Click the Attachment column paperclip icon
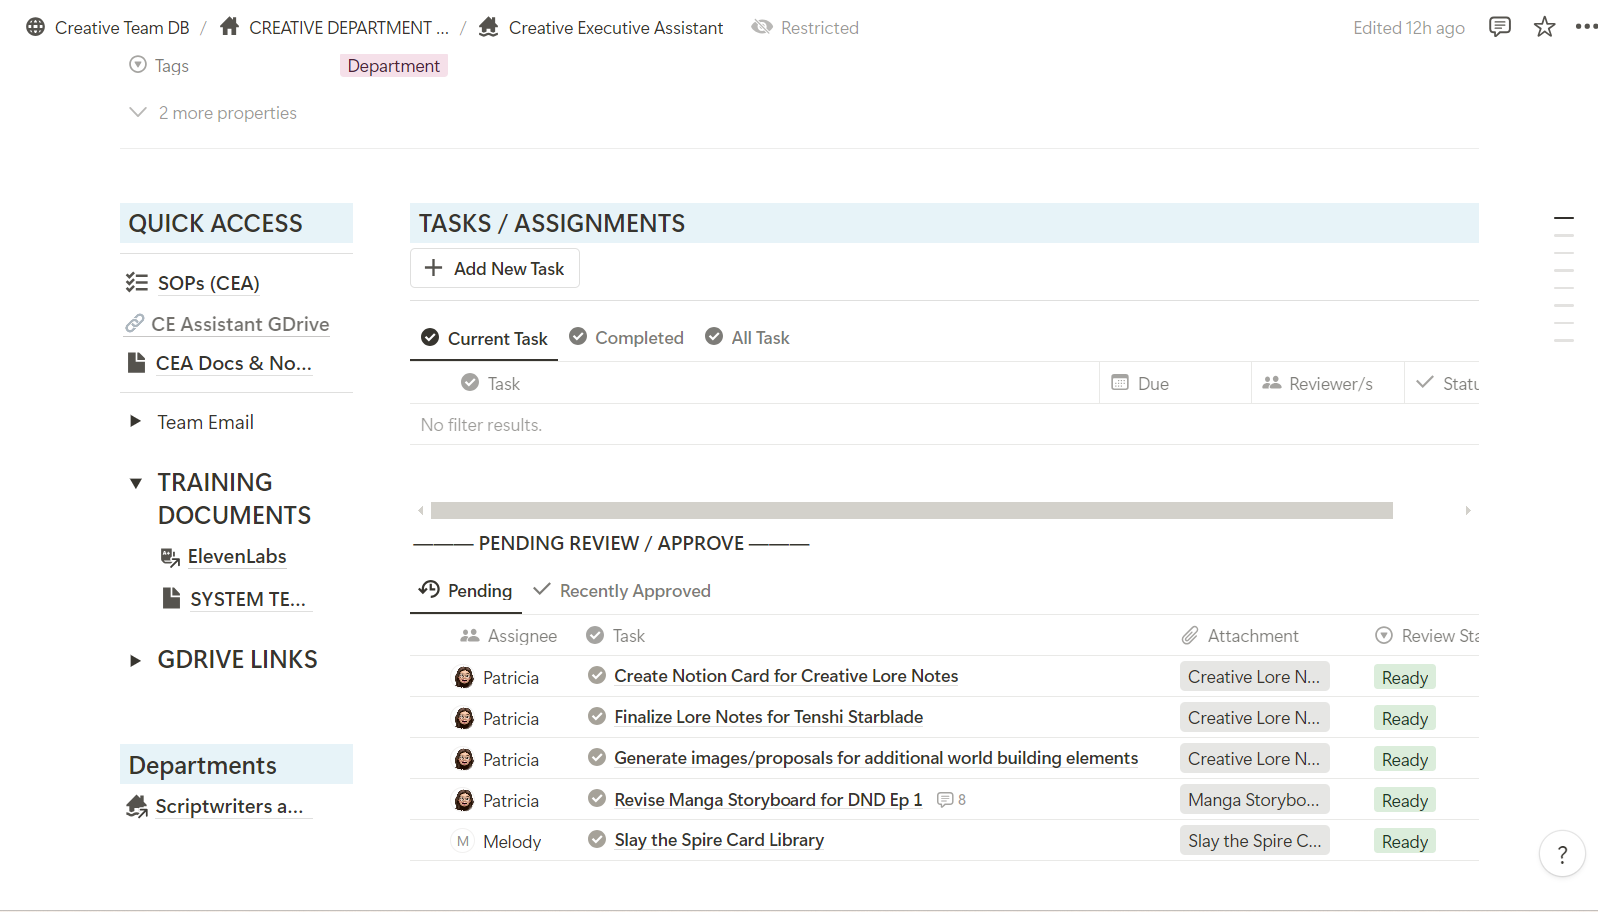The height and width of the screenshot is (912, 1598). pyautogui.click(x=1190, y=635)
